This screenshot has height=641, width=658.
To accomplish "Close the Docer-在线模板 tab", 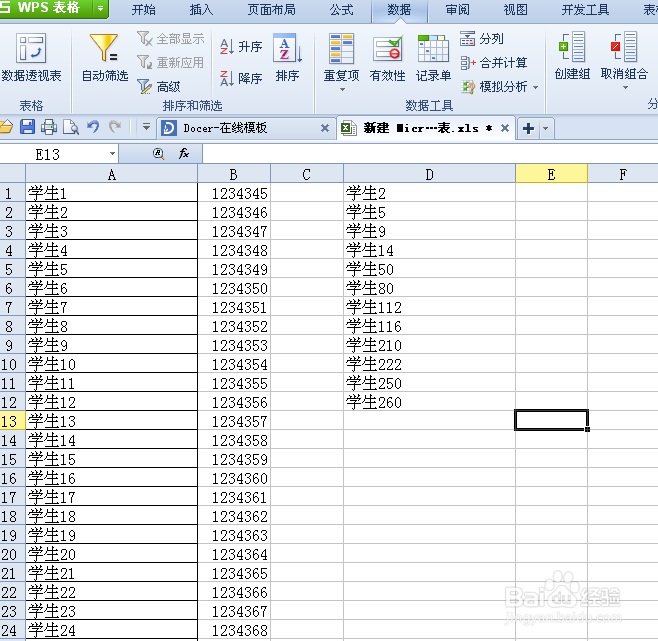I will pos(324,128).
